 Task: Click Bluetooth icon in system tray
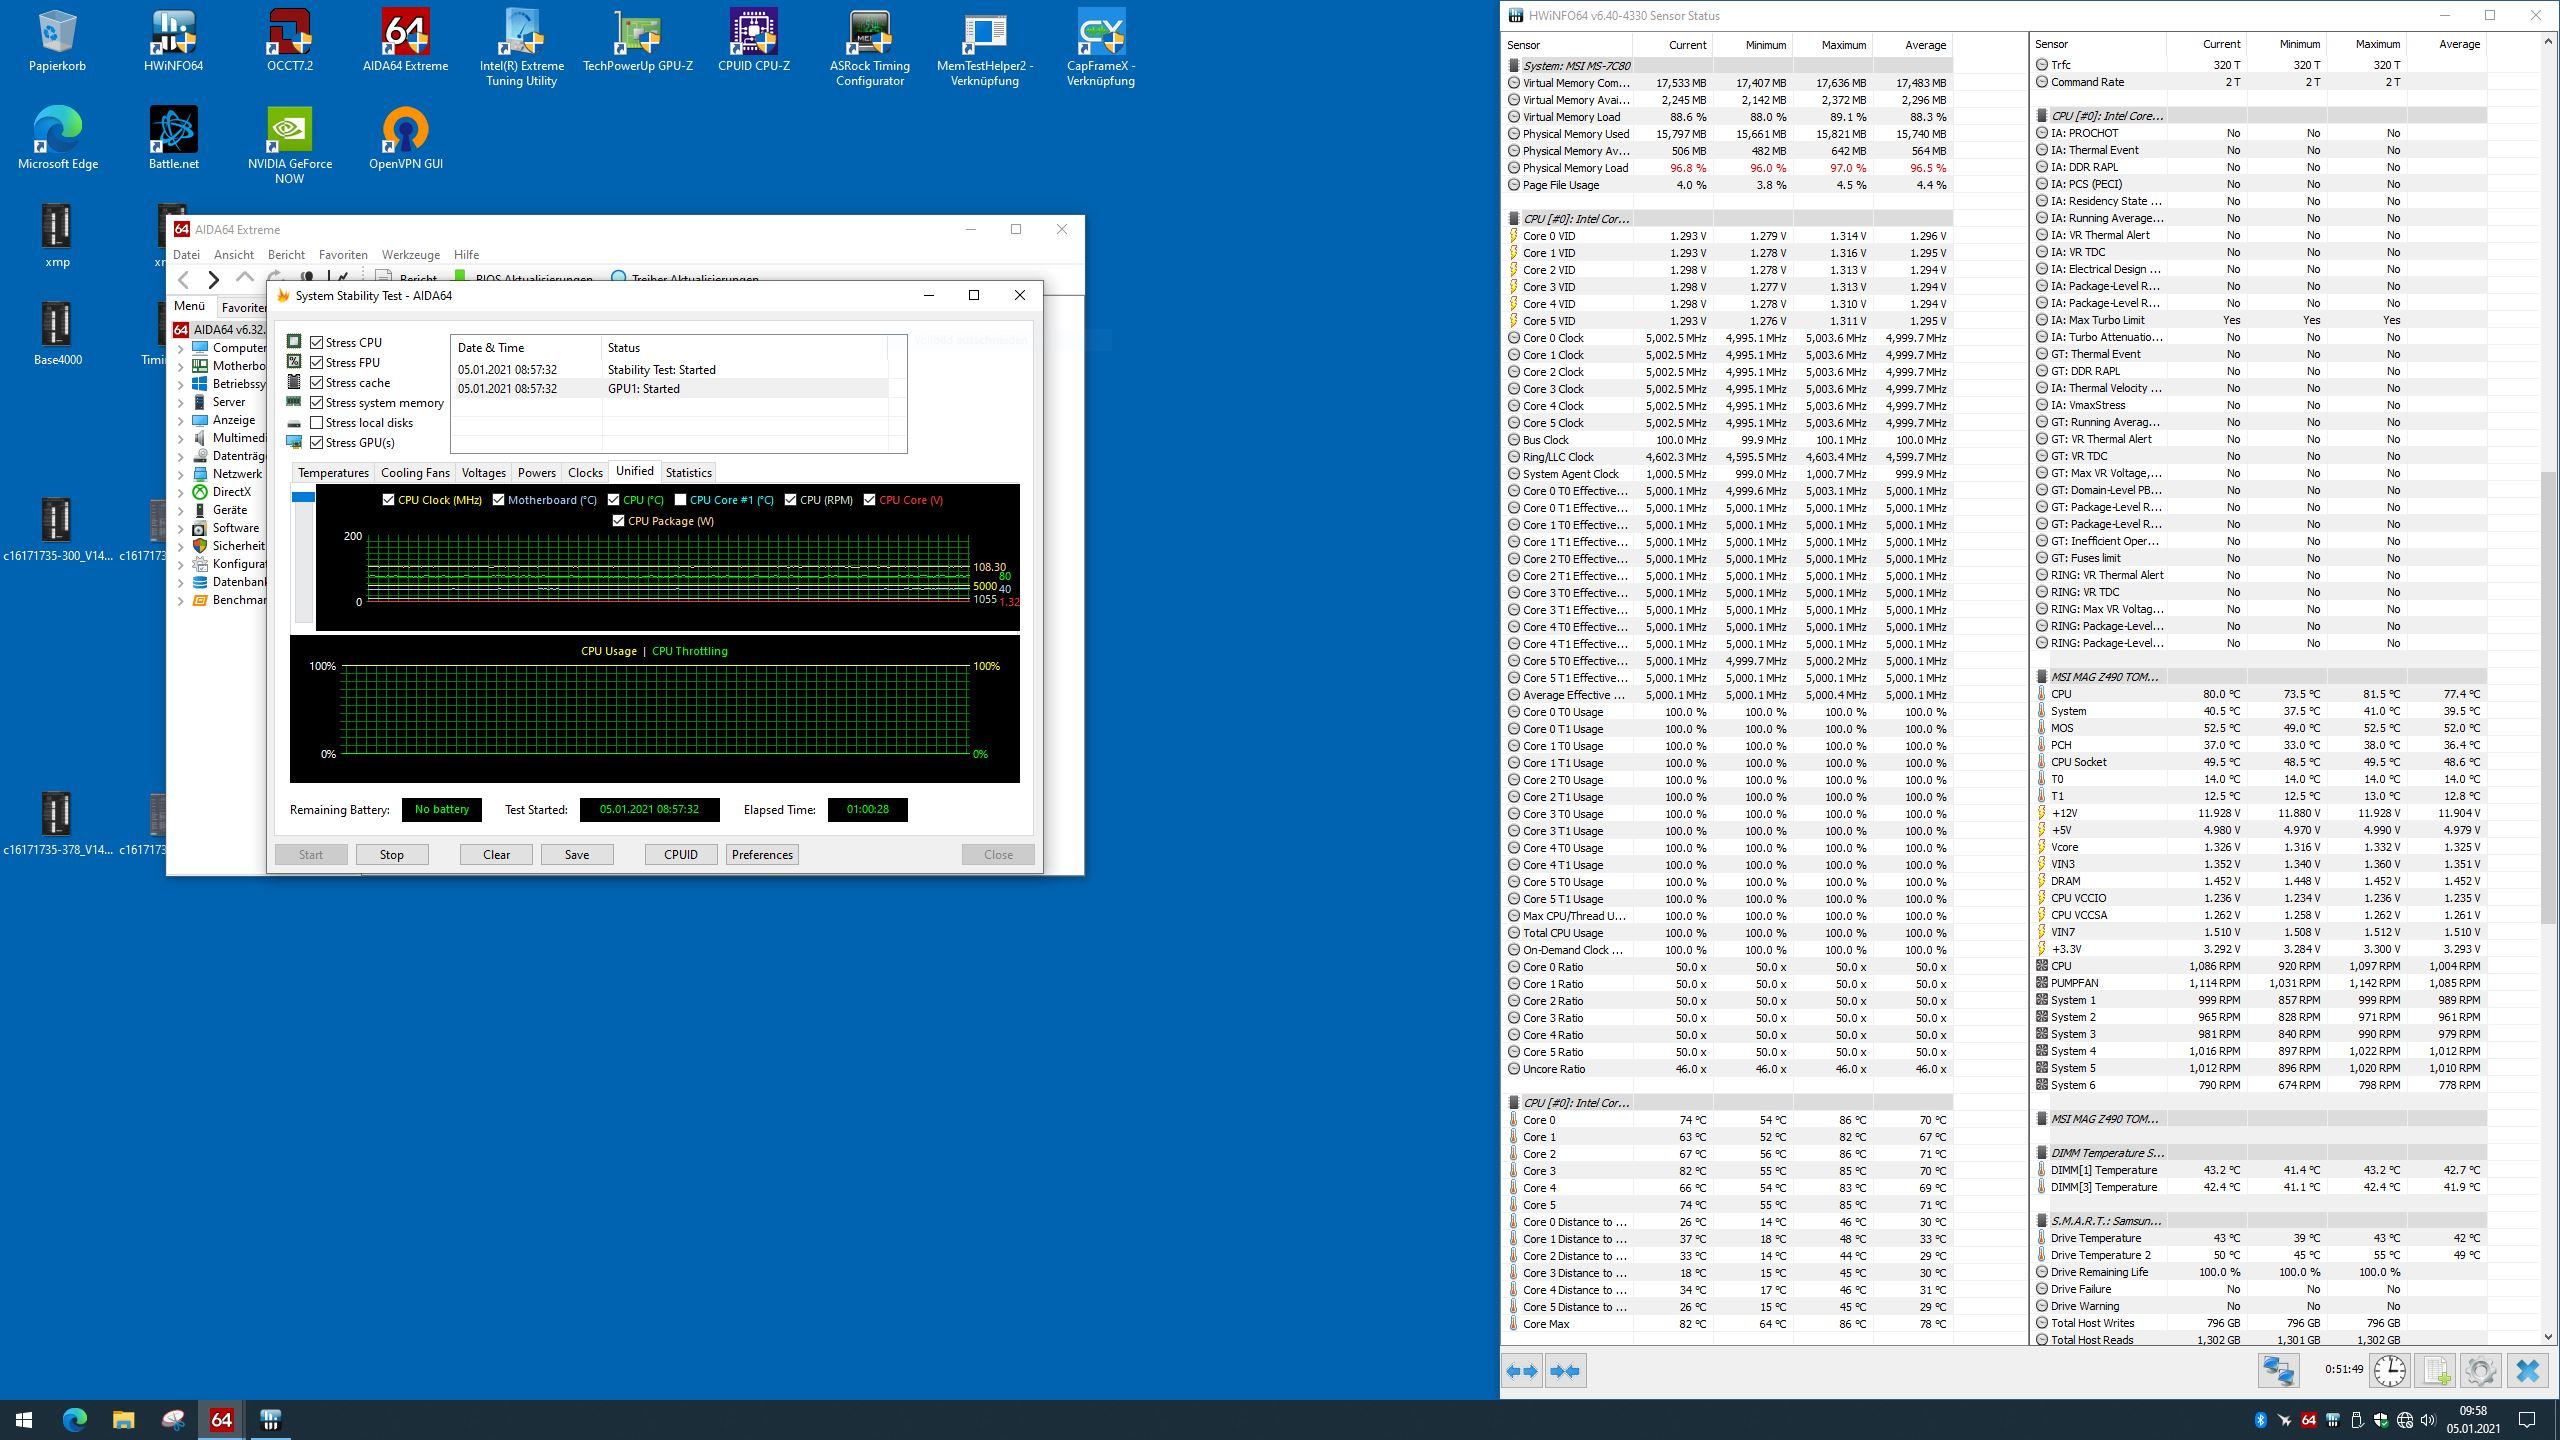click(2260, 1420)
